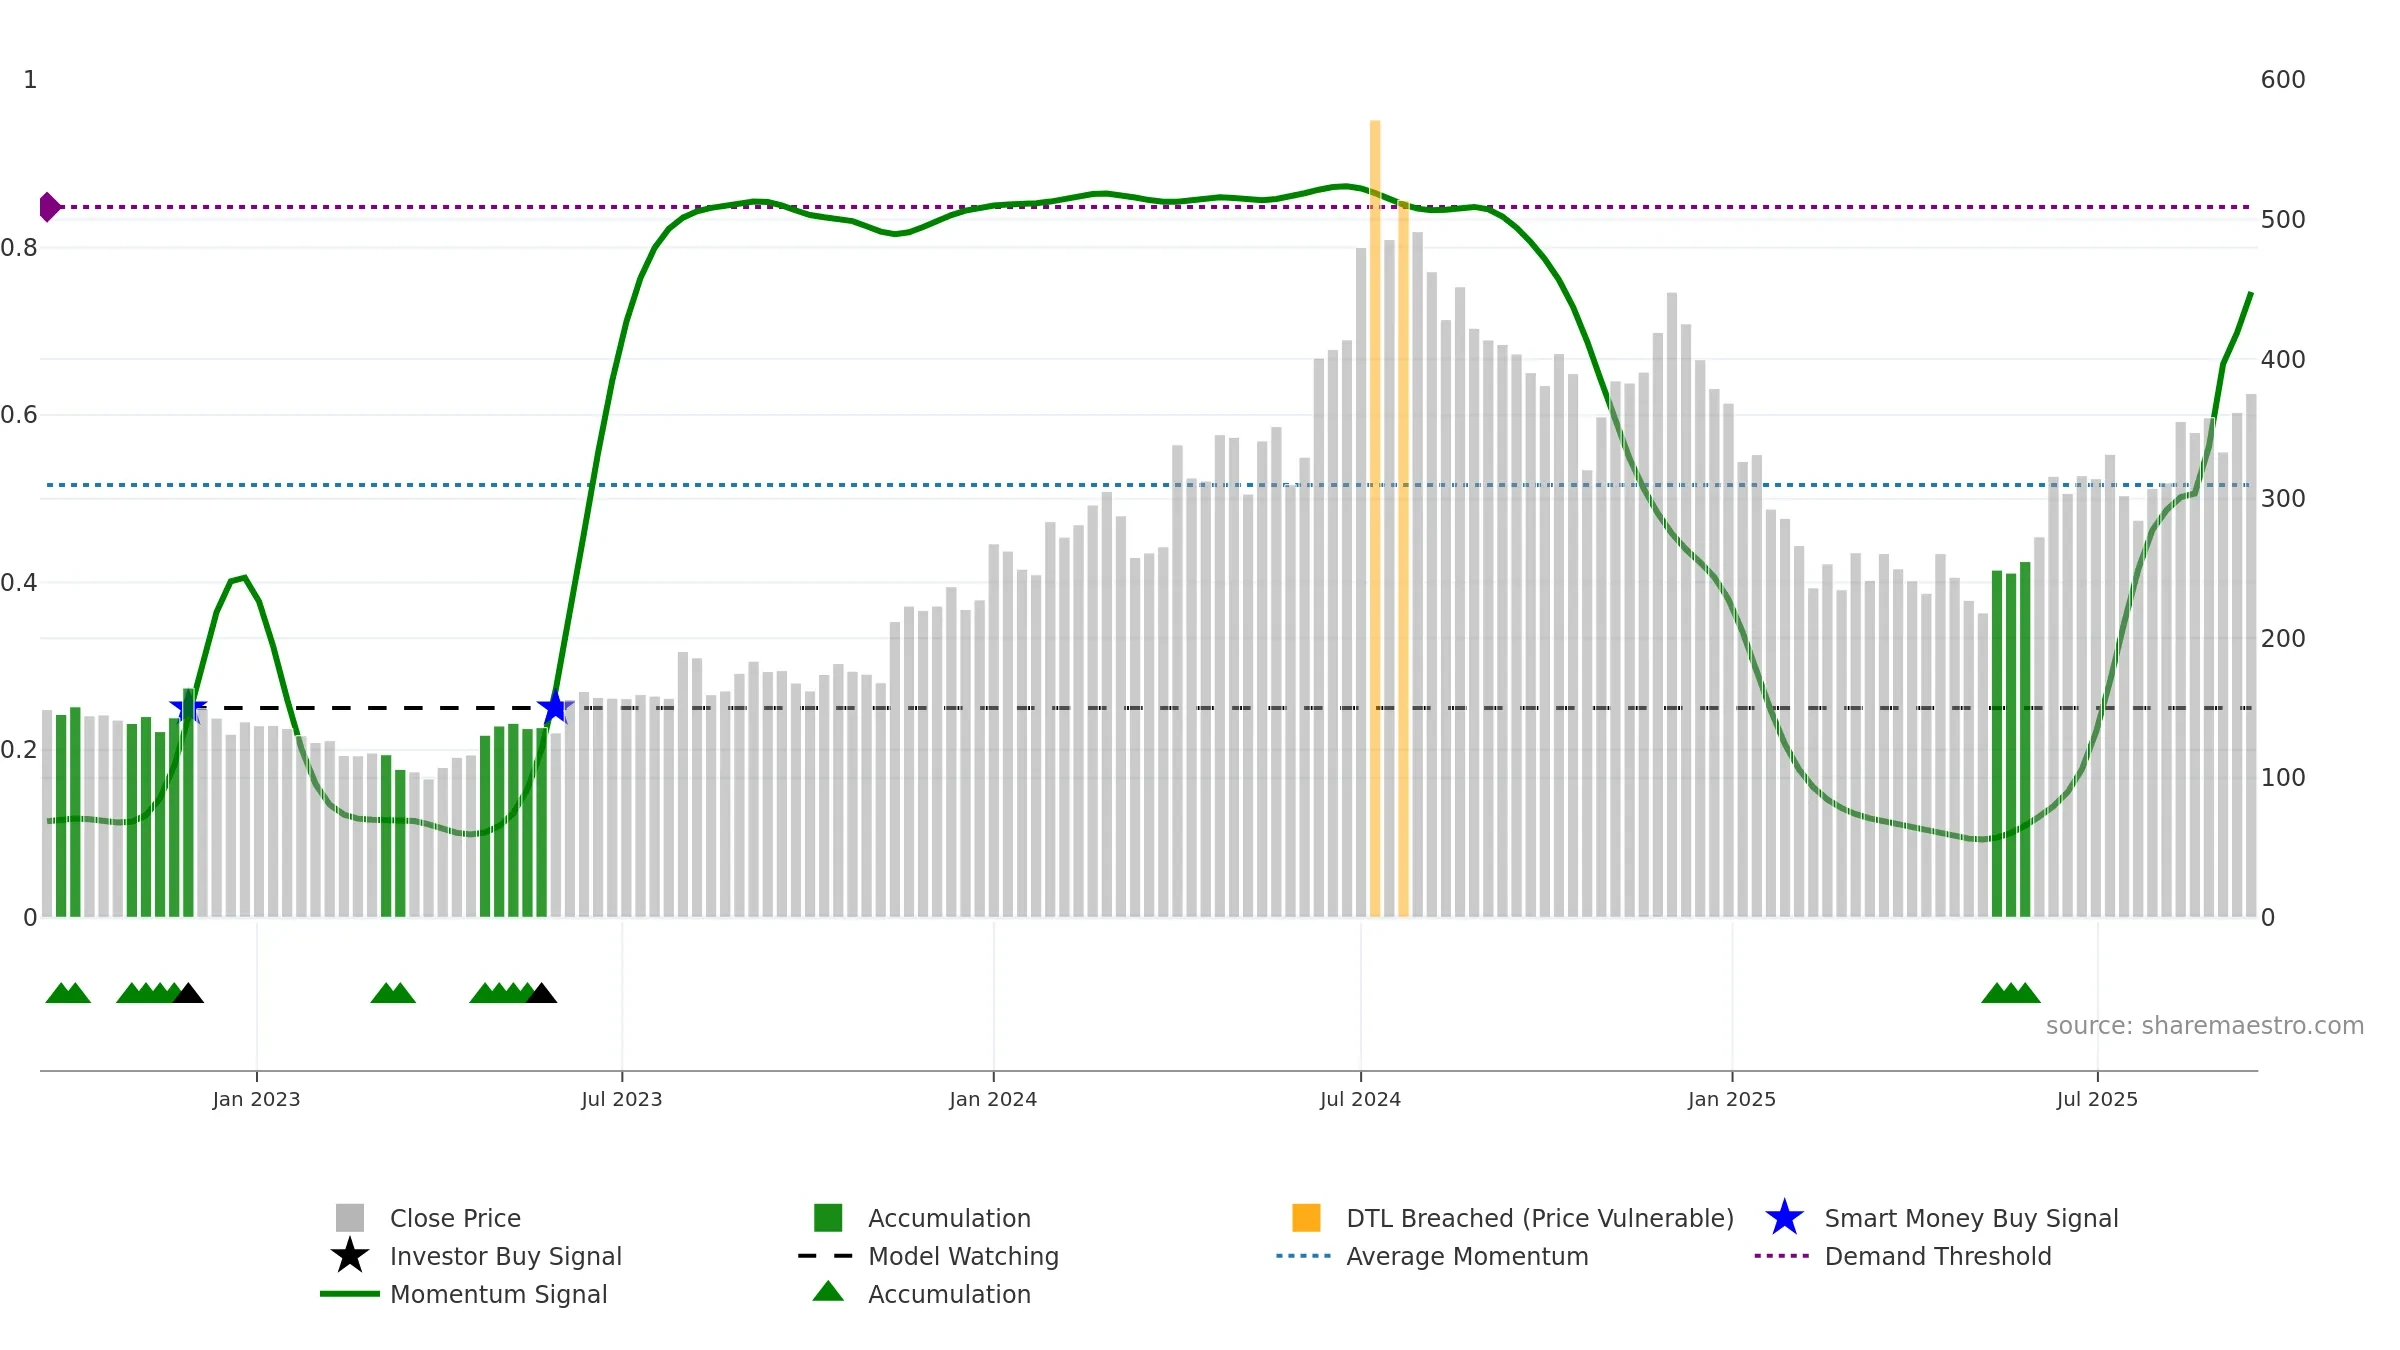Click the first blue star before Jan 2023
Viewport: 2400px width, 1350px height.
(x=187, y=708)
